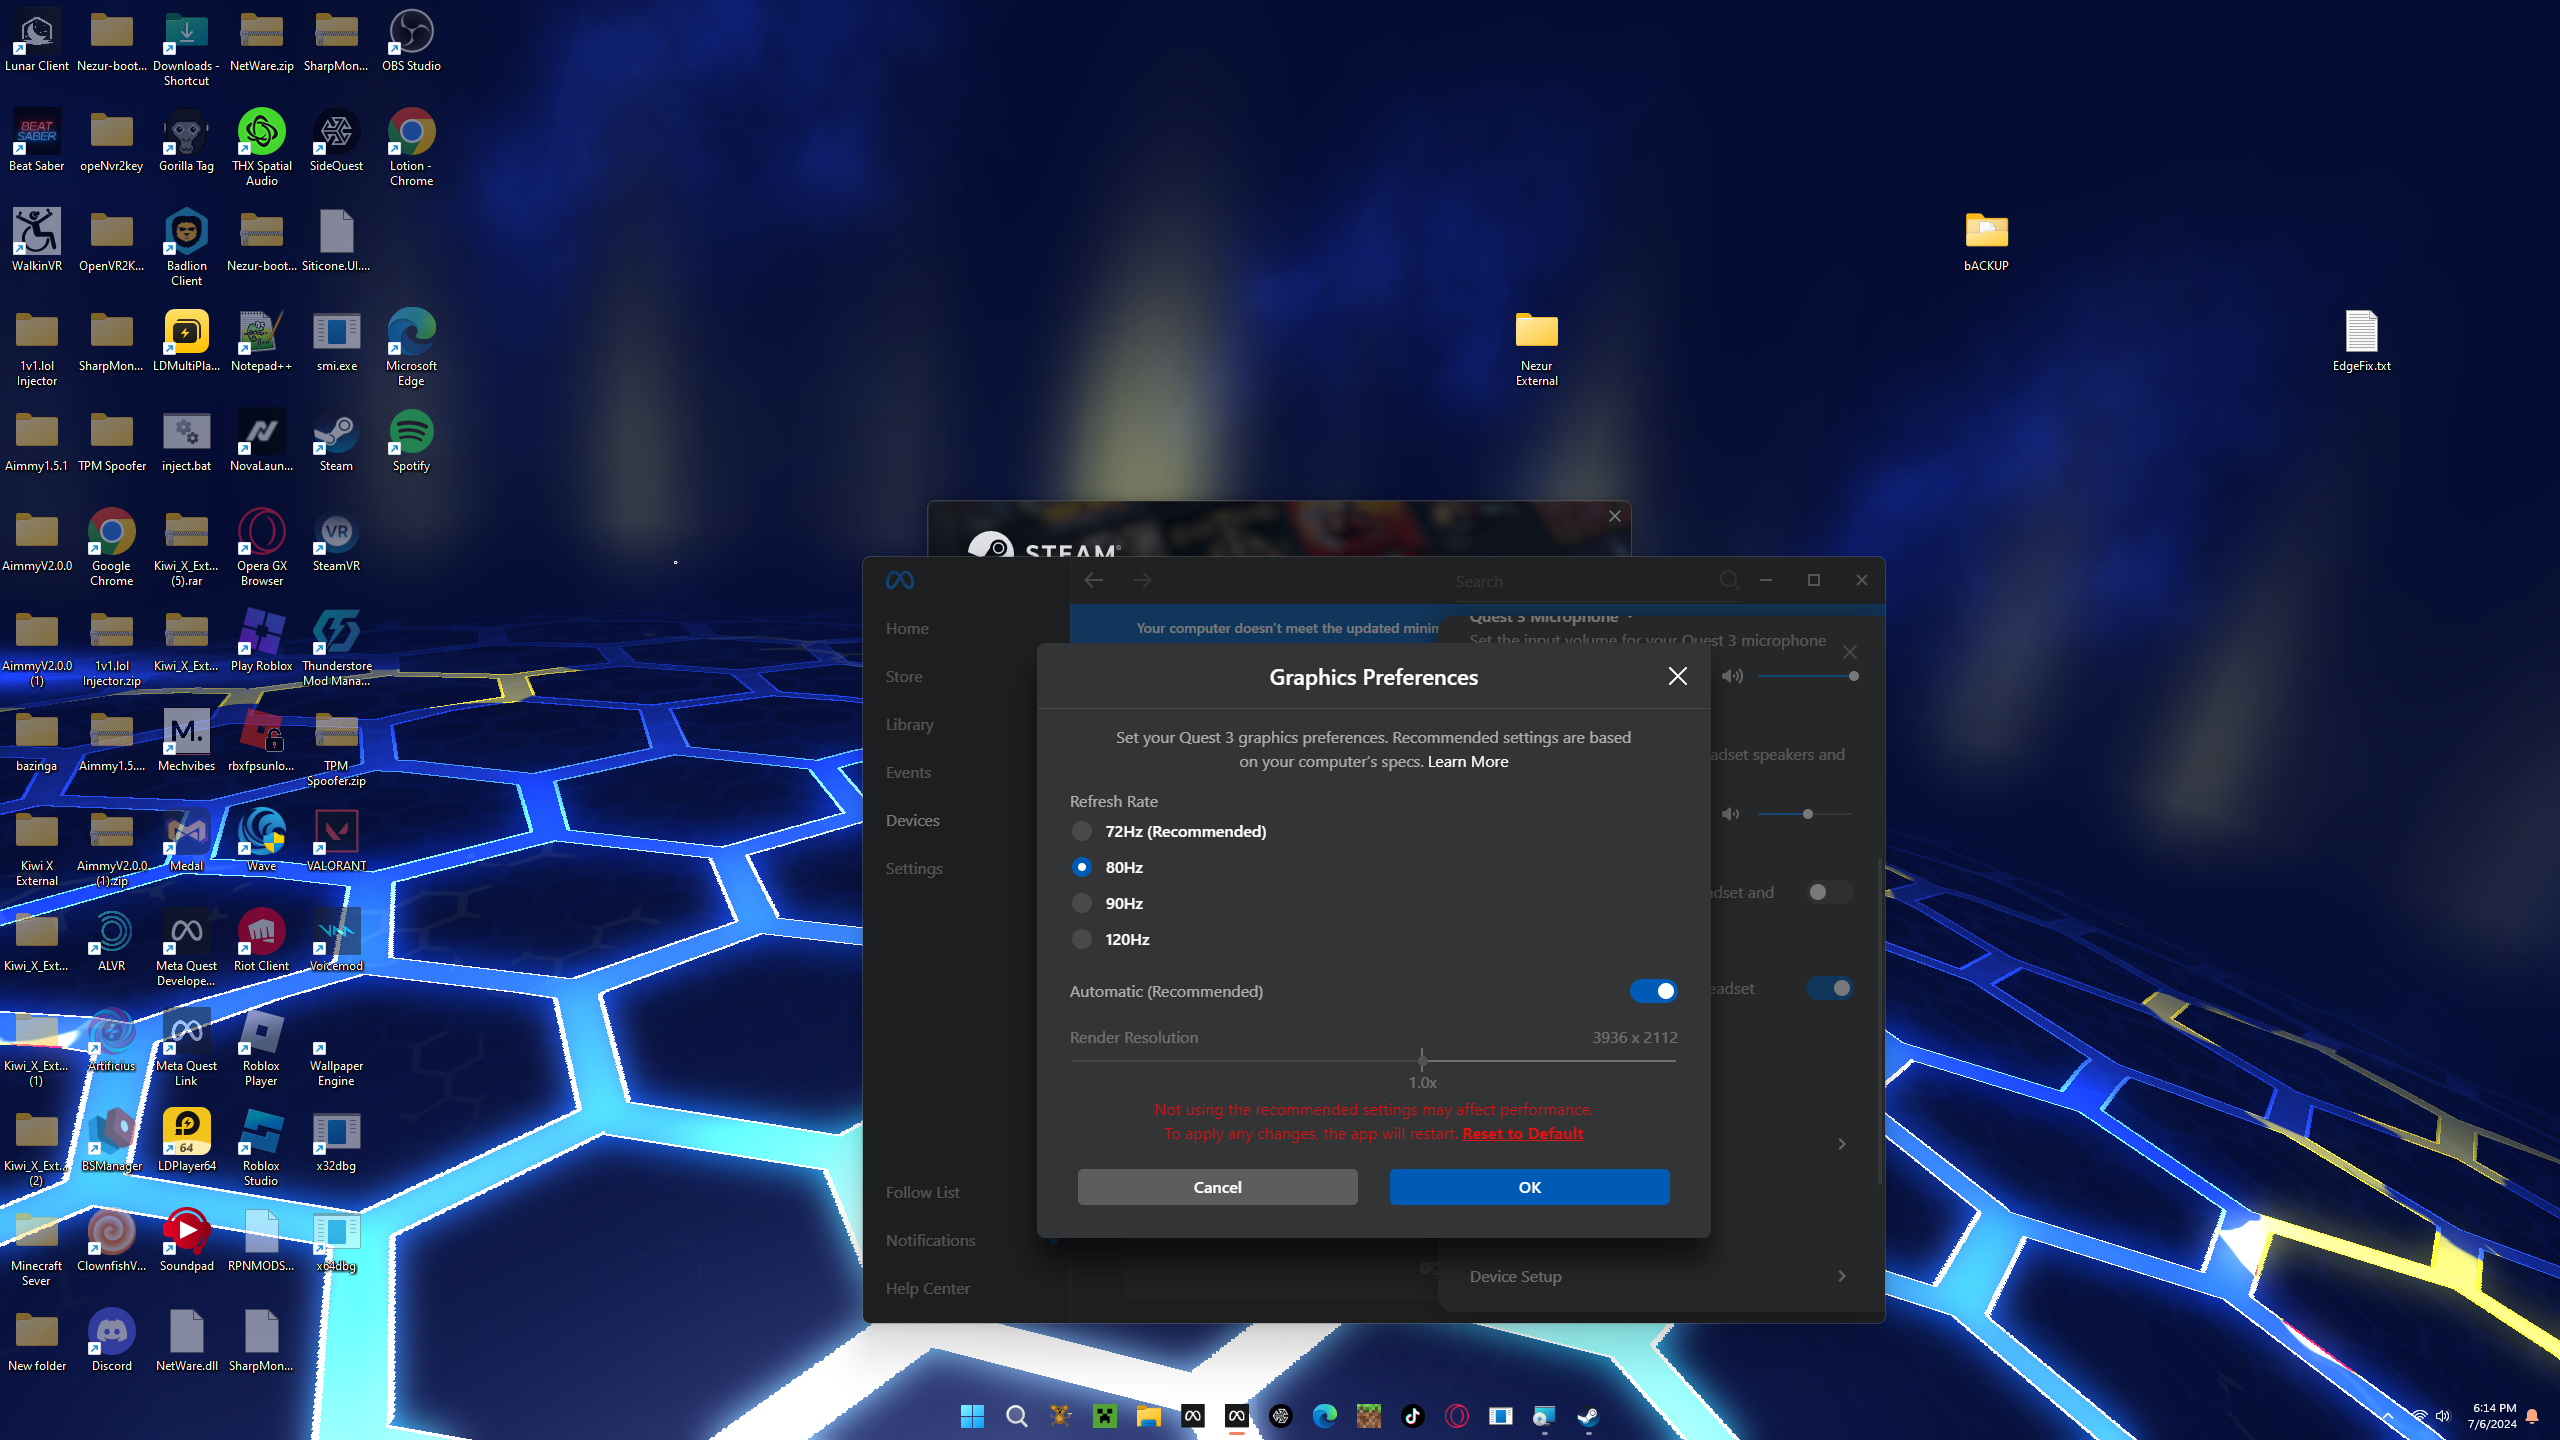Close the Graphics Preferences dialog
2560x1440 pixels.
point(1677,677)
